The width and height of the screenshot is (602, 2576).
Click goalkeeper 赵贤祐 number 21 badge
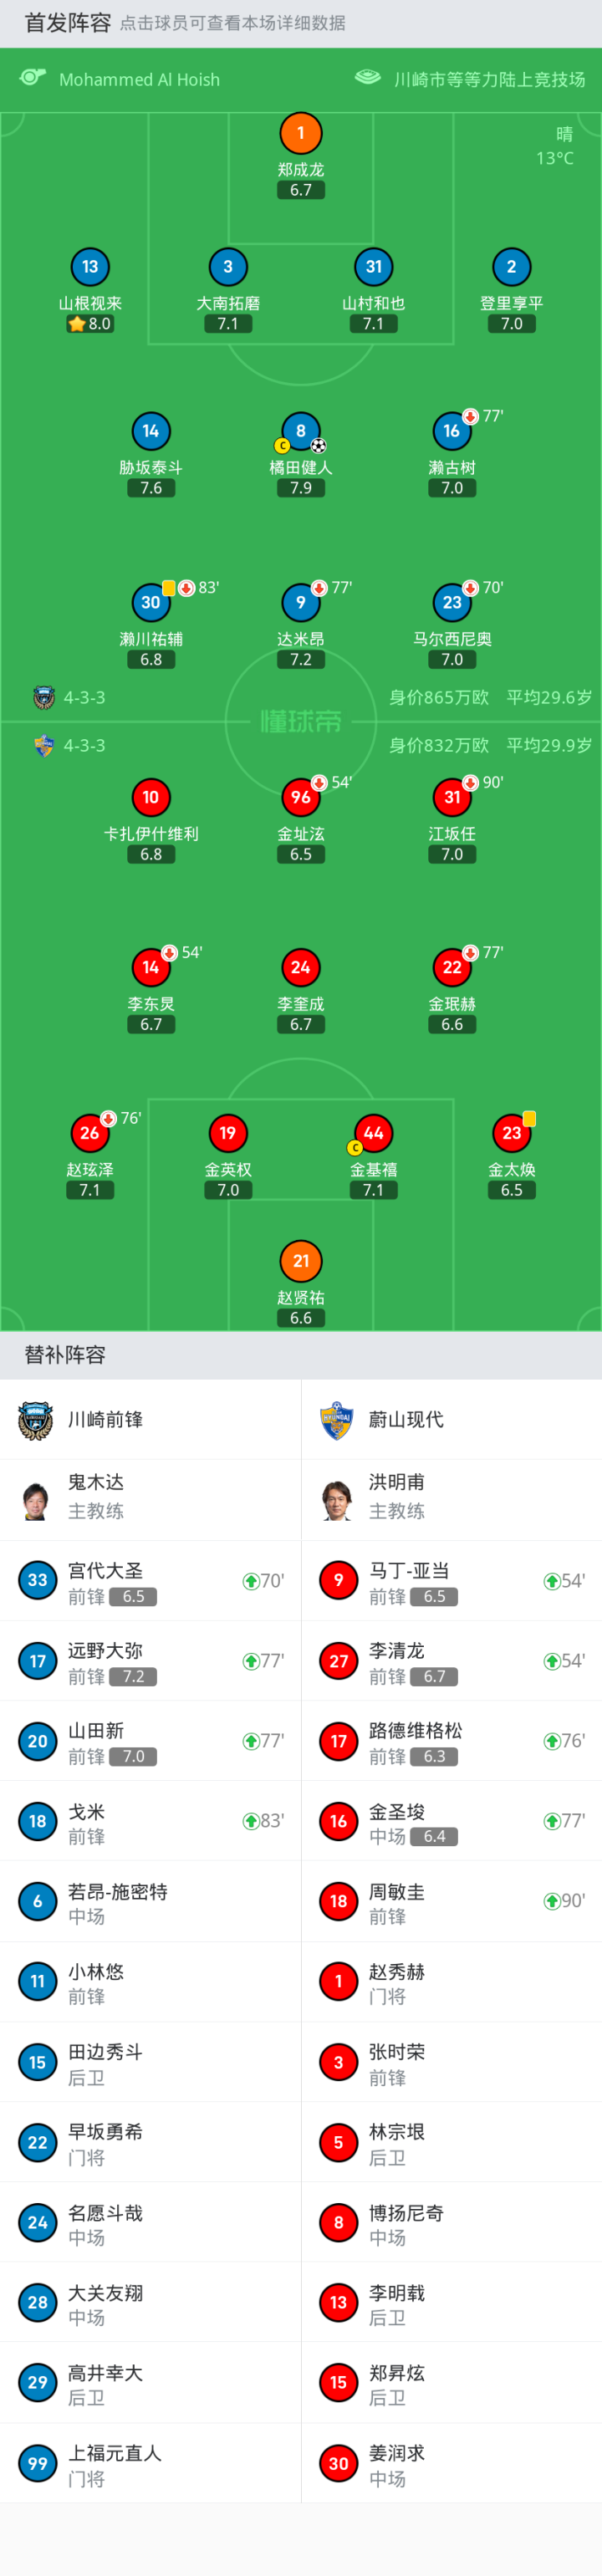click(301, 1261)
